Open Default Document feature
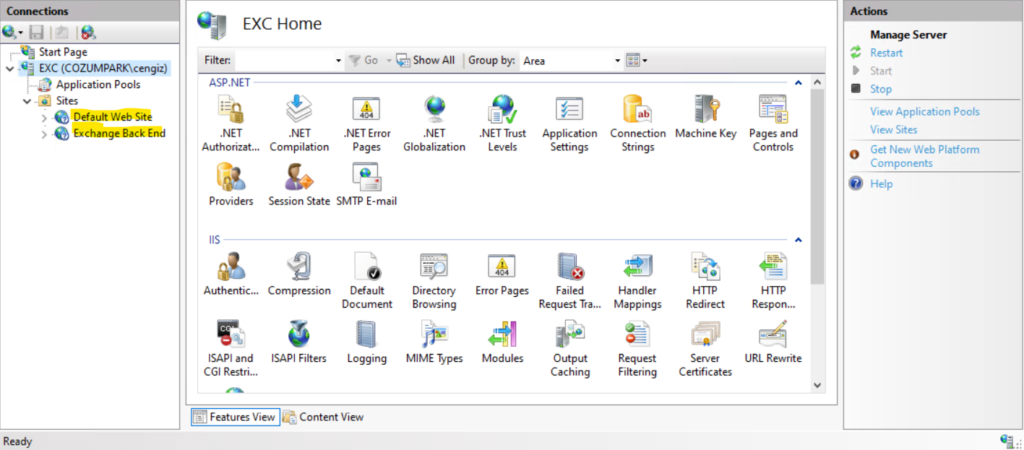The image size is (1024, 450). pos(366,281)
